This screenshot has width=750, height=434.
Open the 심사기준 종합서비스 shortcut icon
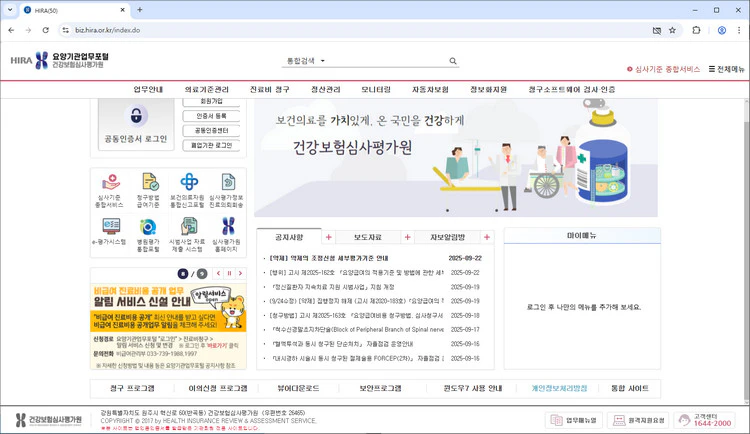[110, 182]
